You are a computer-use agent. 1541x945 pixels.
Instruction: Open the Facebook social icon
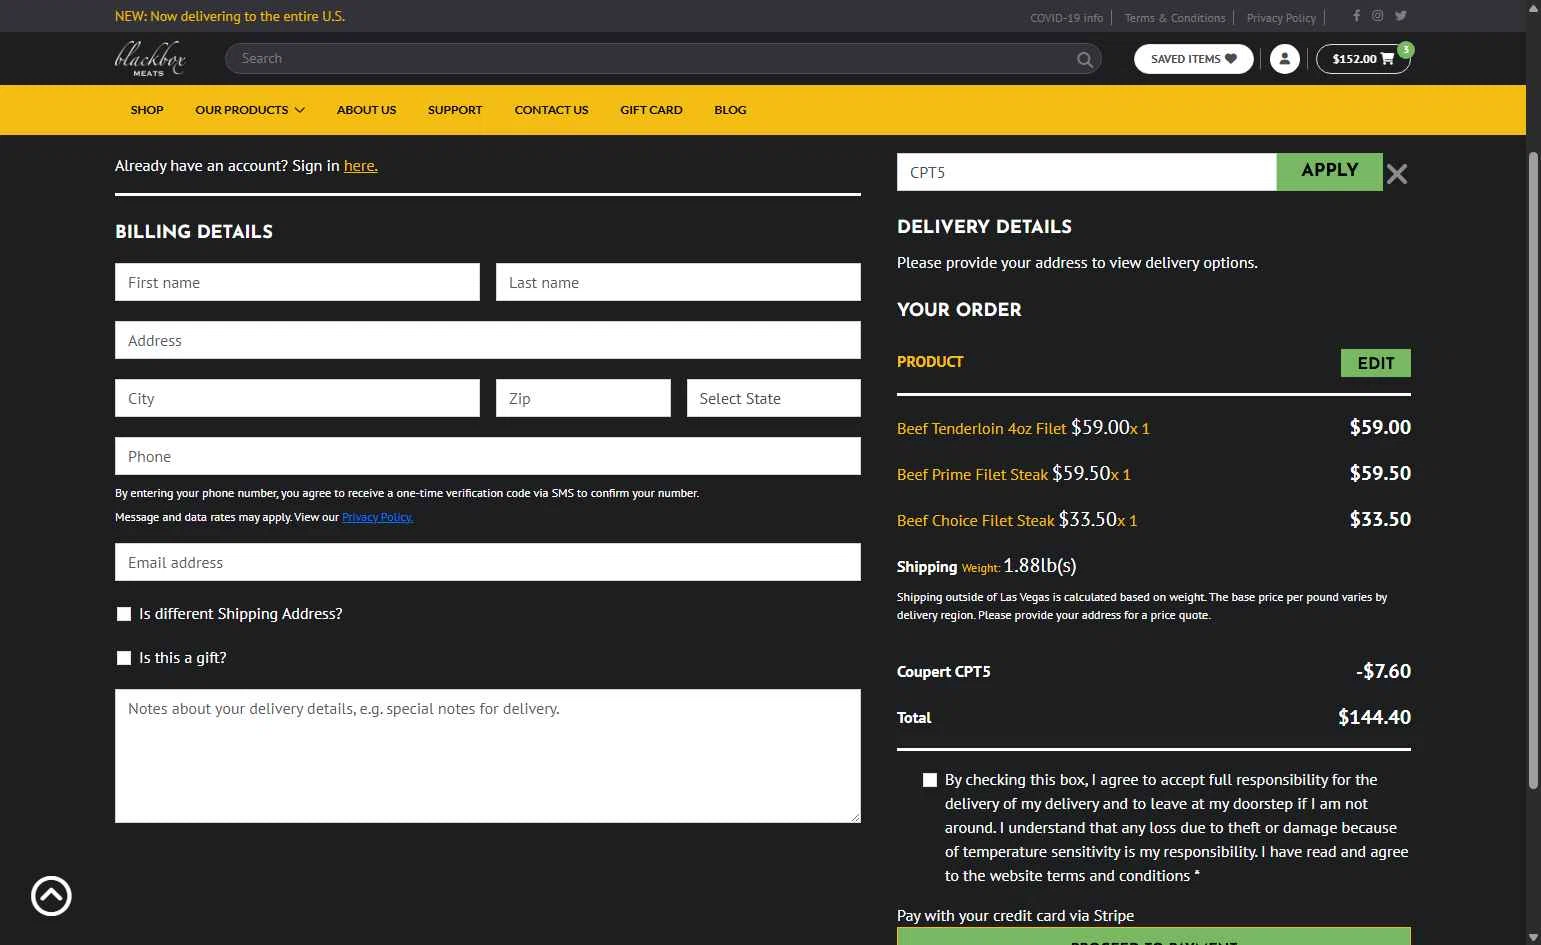pos(1356,15)
